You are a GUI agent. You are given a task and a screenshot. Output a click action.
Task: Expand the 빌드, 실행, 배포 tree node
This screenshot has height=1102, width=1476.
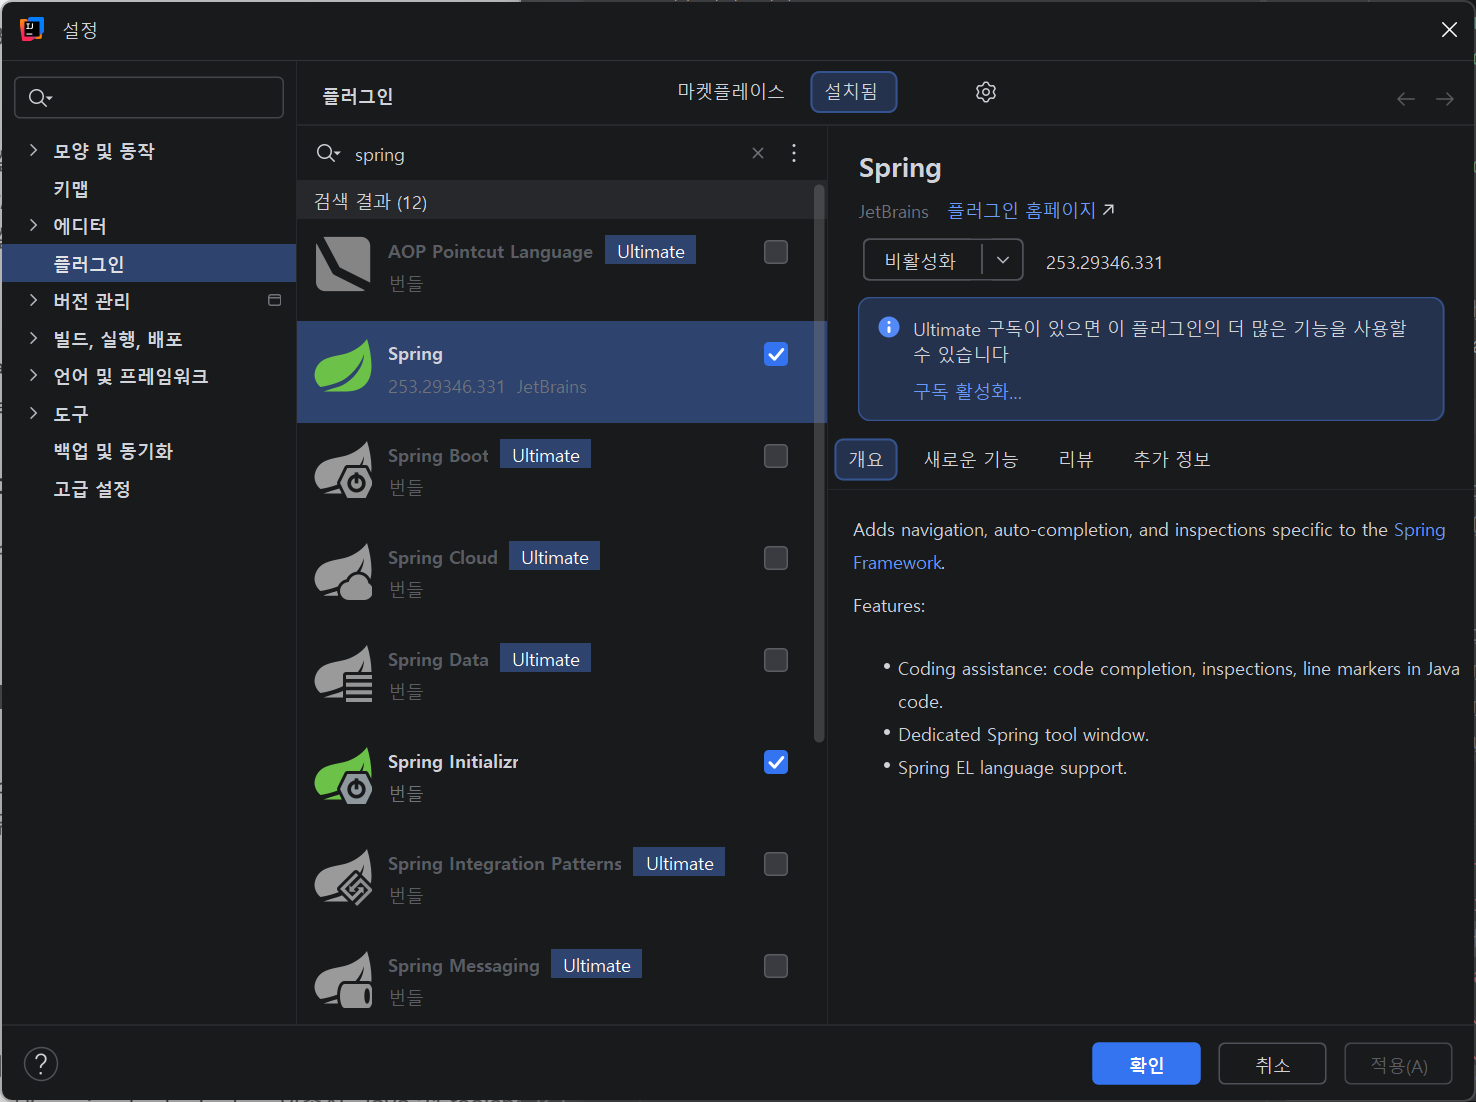33,339
